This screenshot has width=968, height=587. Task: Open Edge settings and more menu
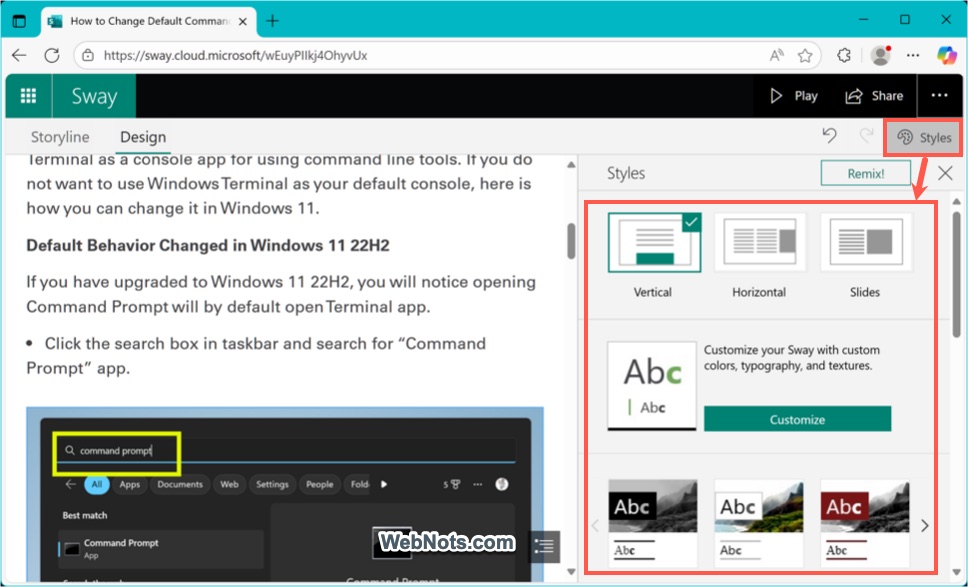(x=913, y=56)
